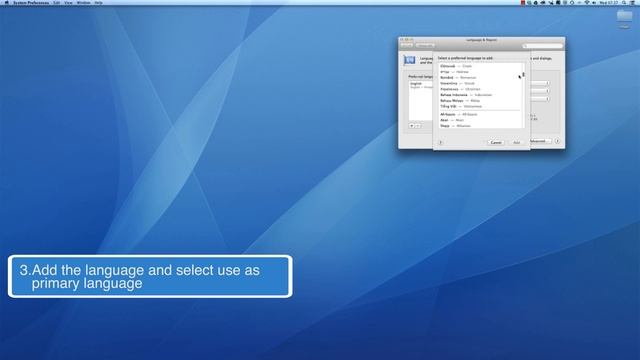The width and height of the screenshot is (640, 360).
Task: Open the Apple menu
Action: [x=7, y=2]
